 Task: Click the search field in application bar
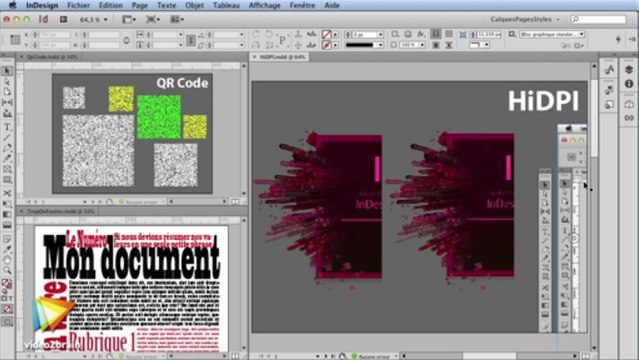click(598, 19)
